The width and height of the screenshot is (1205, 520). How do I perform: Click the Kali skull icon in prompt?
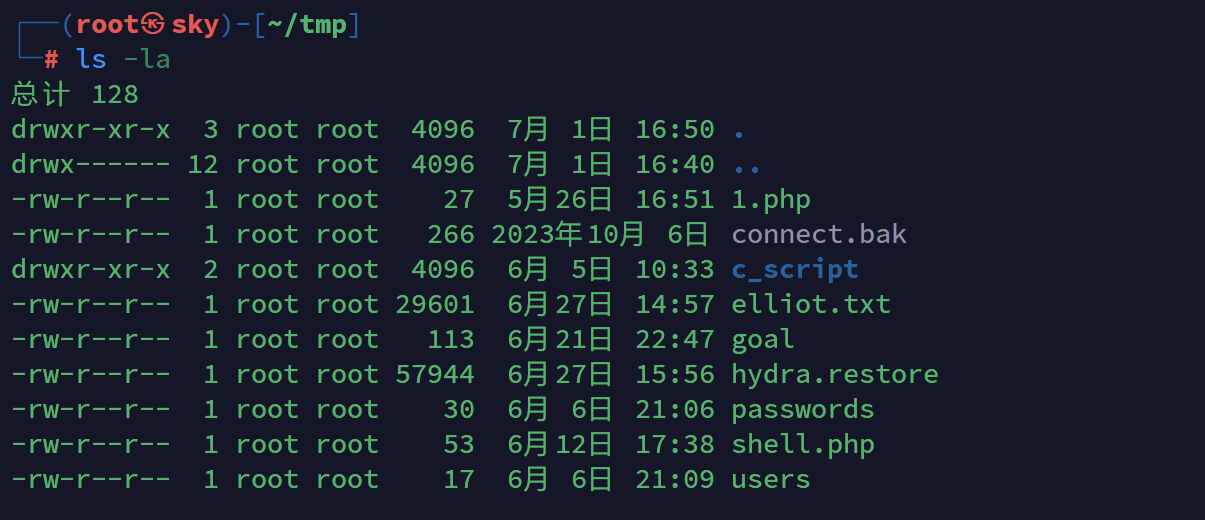click(x=152, y=24)
